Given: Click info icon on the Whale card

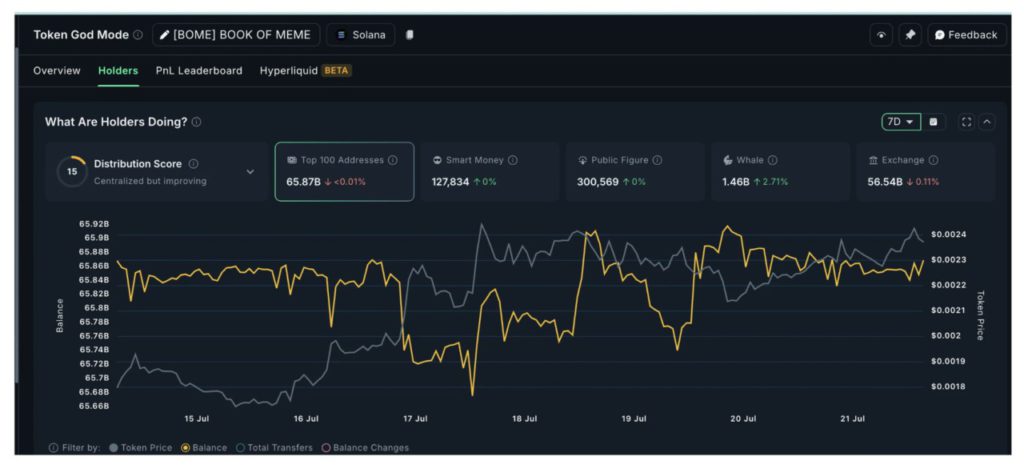Looking at the screenshot, I should pos(773,160).
